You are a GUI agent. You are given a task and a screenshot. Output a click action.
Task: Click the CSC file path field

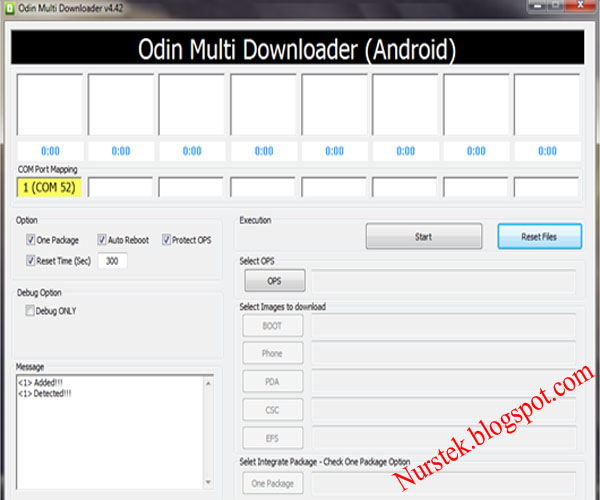click(443, 409)
